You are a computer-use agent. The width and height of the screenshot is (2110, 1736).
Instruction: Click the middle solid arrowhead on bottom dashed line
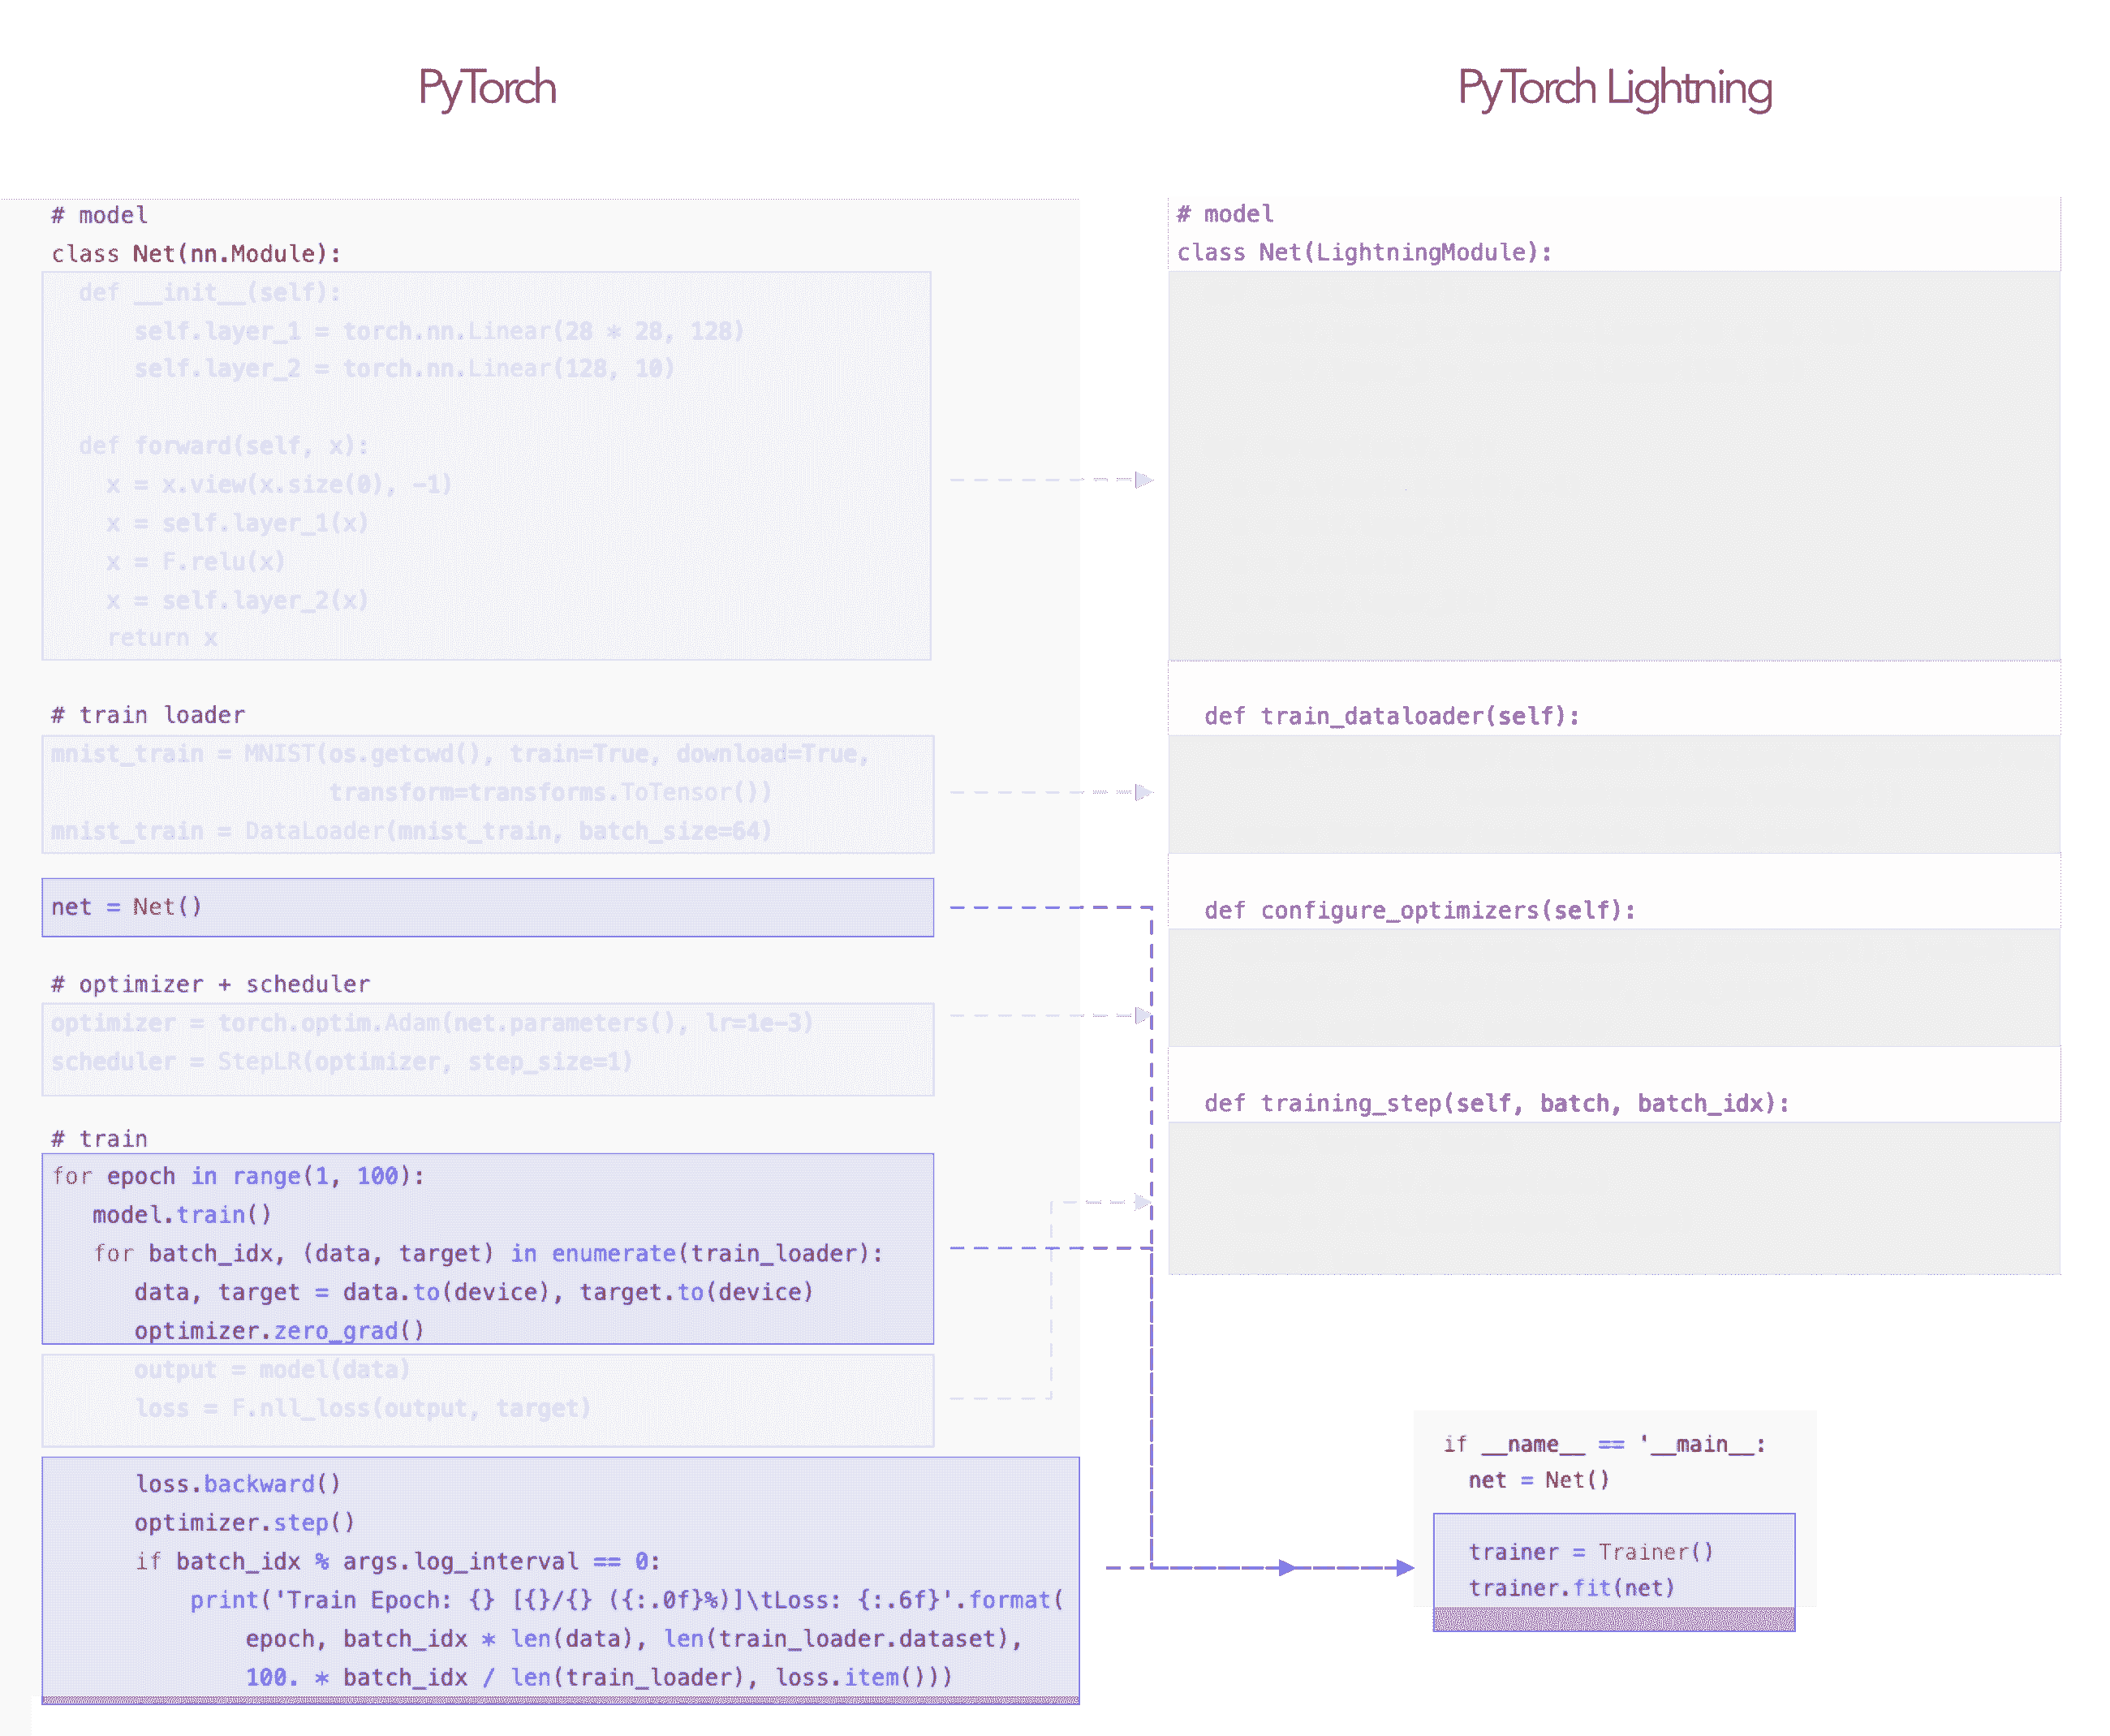(x=1287, y=1568)
